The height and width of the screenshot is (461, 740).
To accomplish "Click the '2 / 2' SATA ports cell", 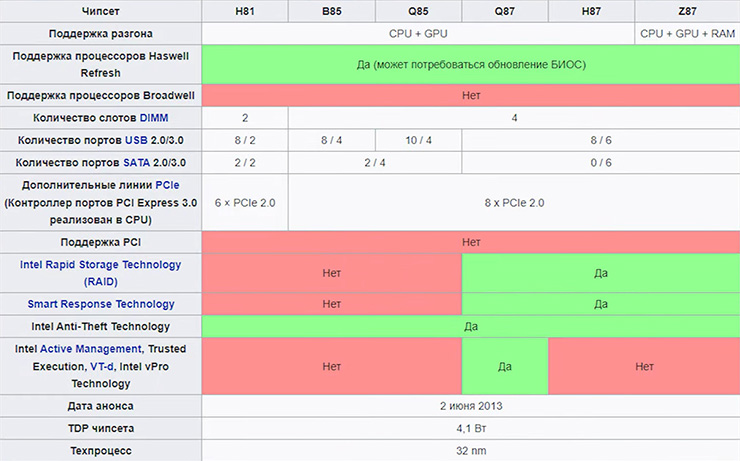I will pyautogui.click(x=245, y=163).
